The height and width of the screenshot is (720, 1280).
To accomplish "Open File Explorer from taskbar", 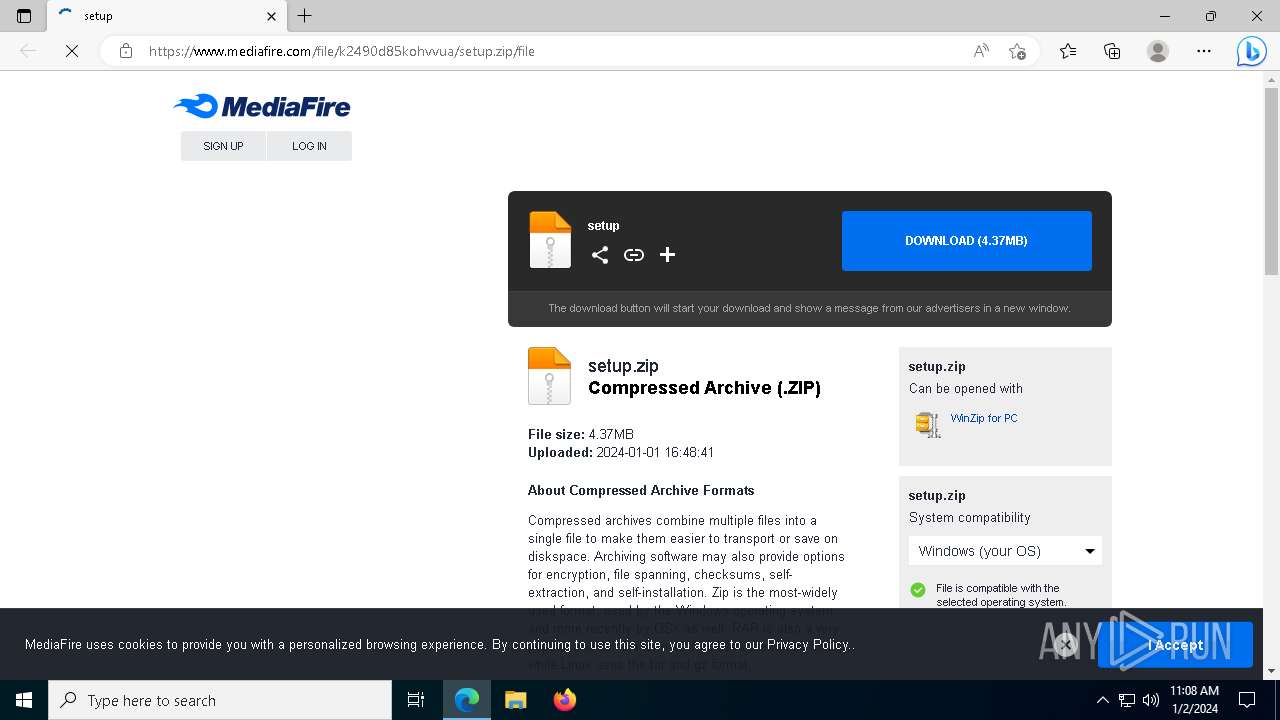I will 515,700.
